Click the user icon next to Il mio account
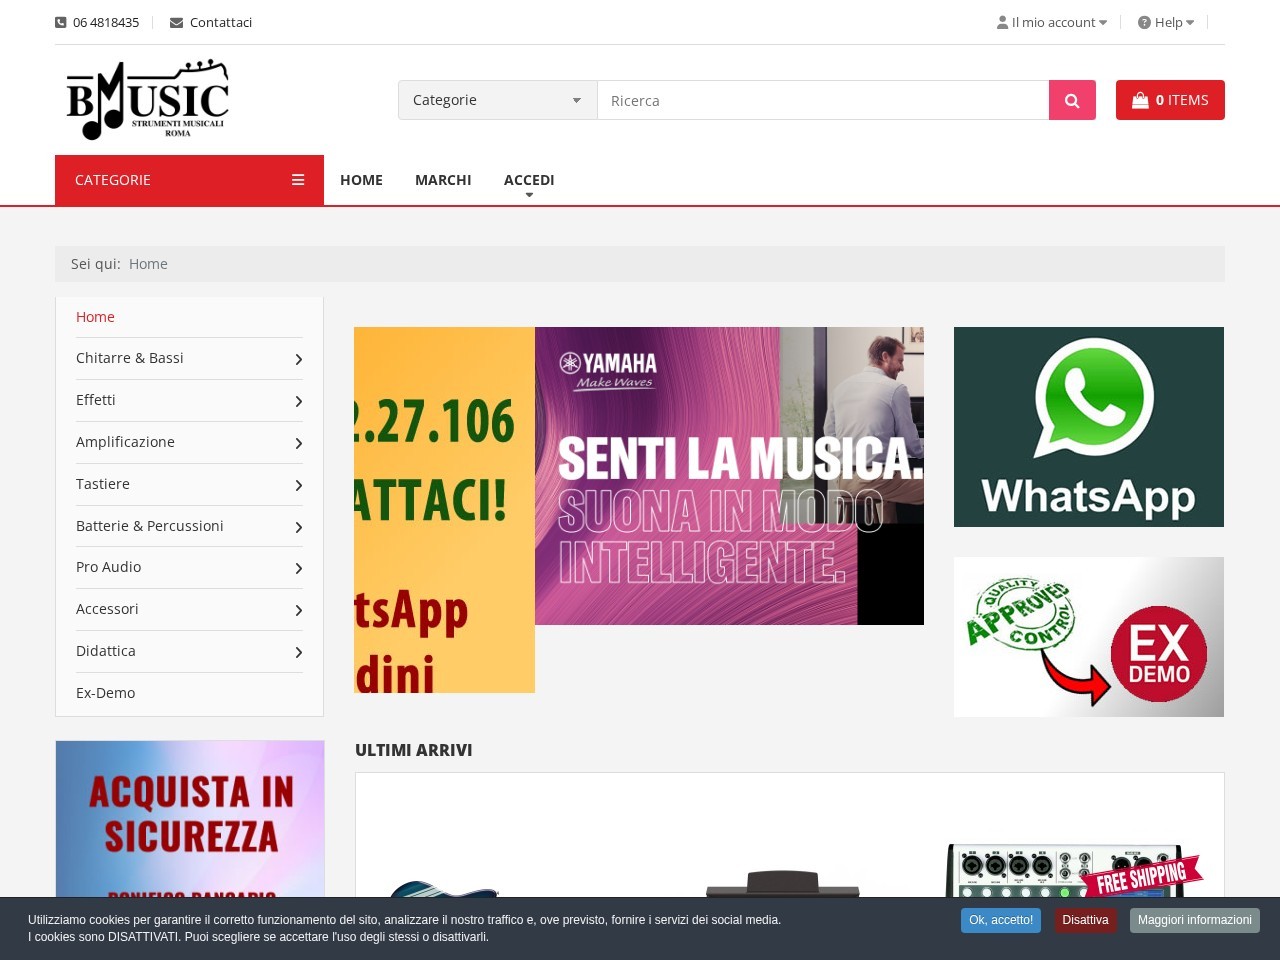Screen dimensions: 1280x960 (x=1001, y=22)
